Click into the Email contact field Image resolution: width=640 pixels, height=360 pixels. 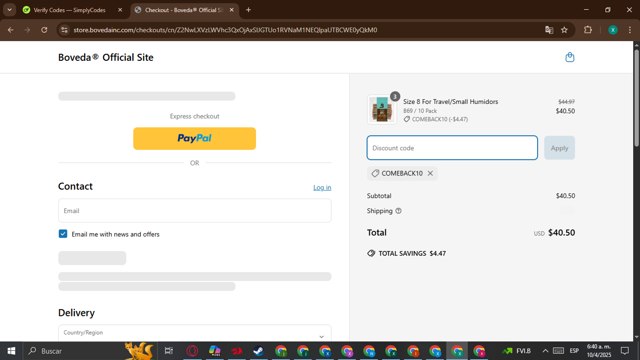coord(195,211)
